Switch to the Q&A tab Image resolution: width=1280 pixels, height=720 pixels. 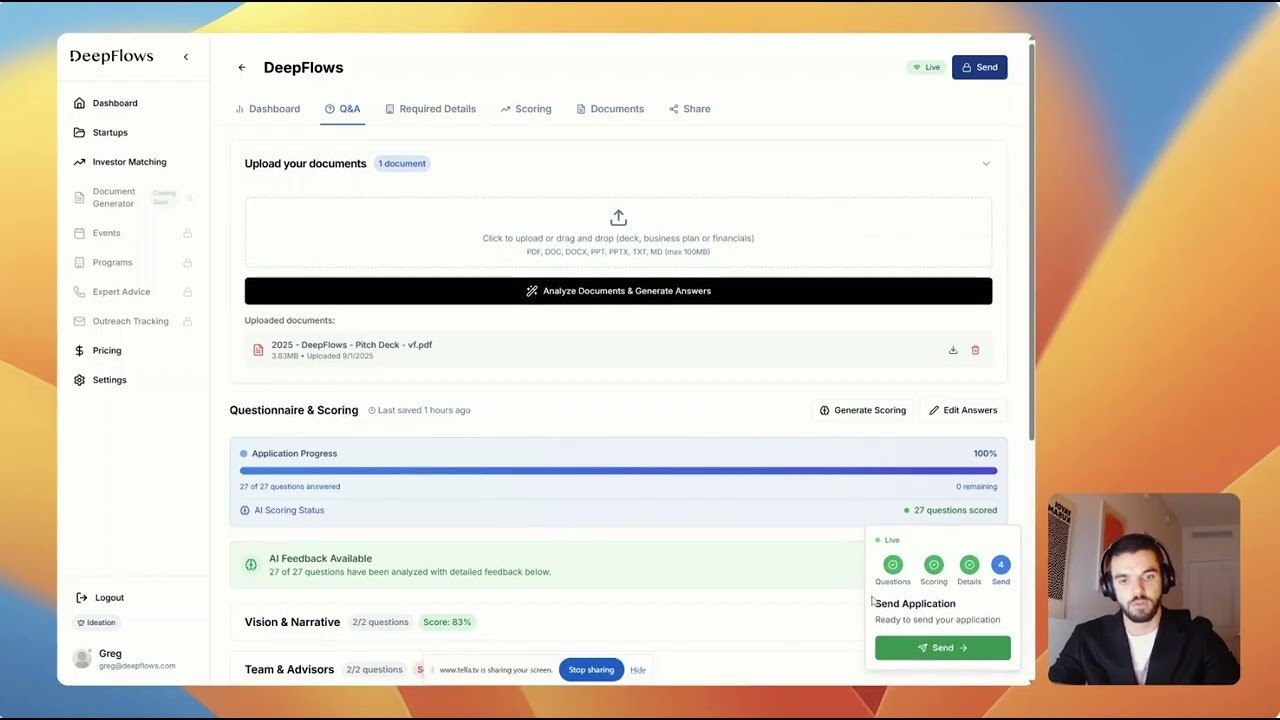[x=342, y=109]
